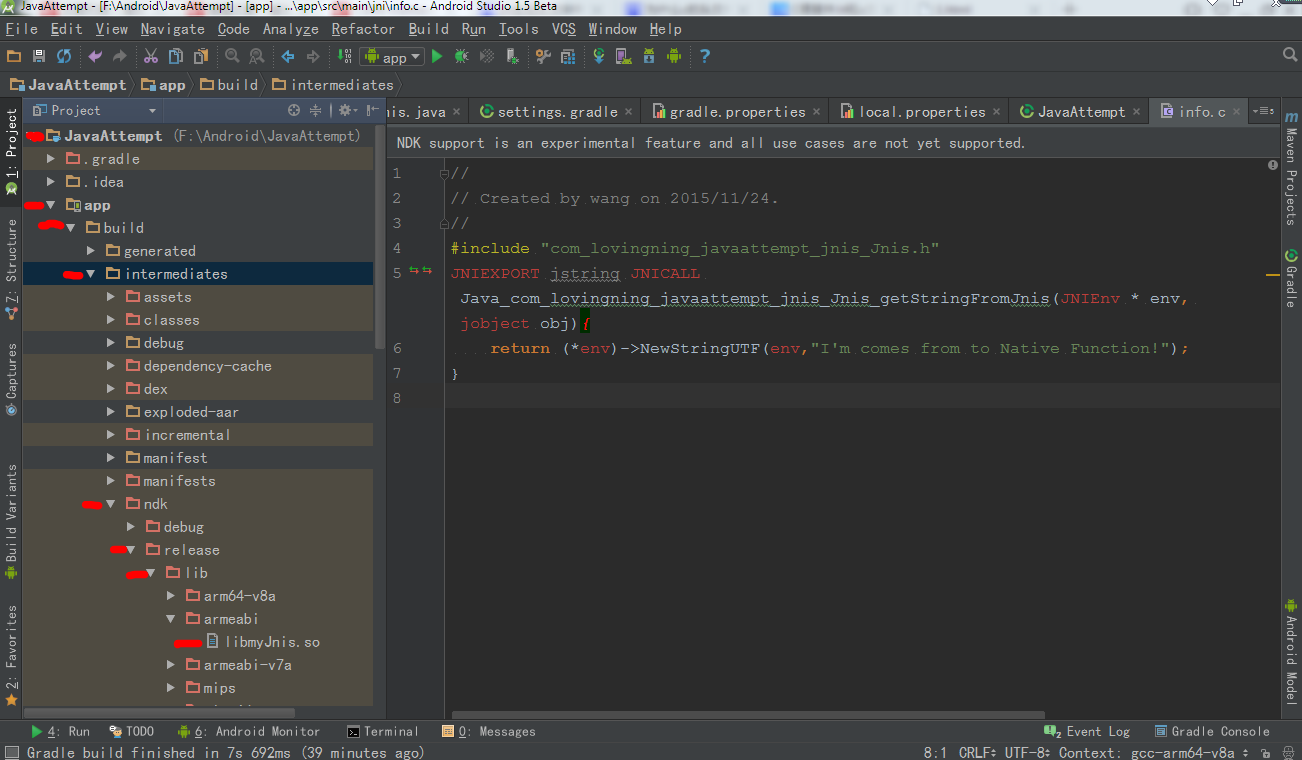This screenshot has height=760, width=1302.
Task: Open the AVD Manager icon
Action: click(x=624, y=57)
